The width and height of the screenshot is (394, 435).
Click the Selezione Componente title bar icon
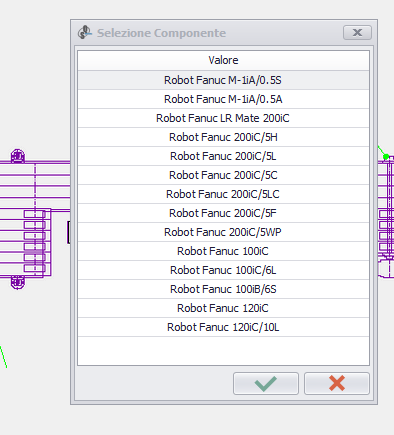coord(85,33)
